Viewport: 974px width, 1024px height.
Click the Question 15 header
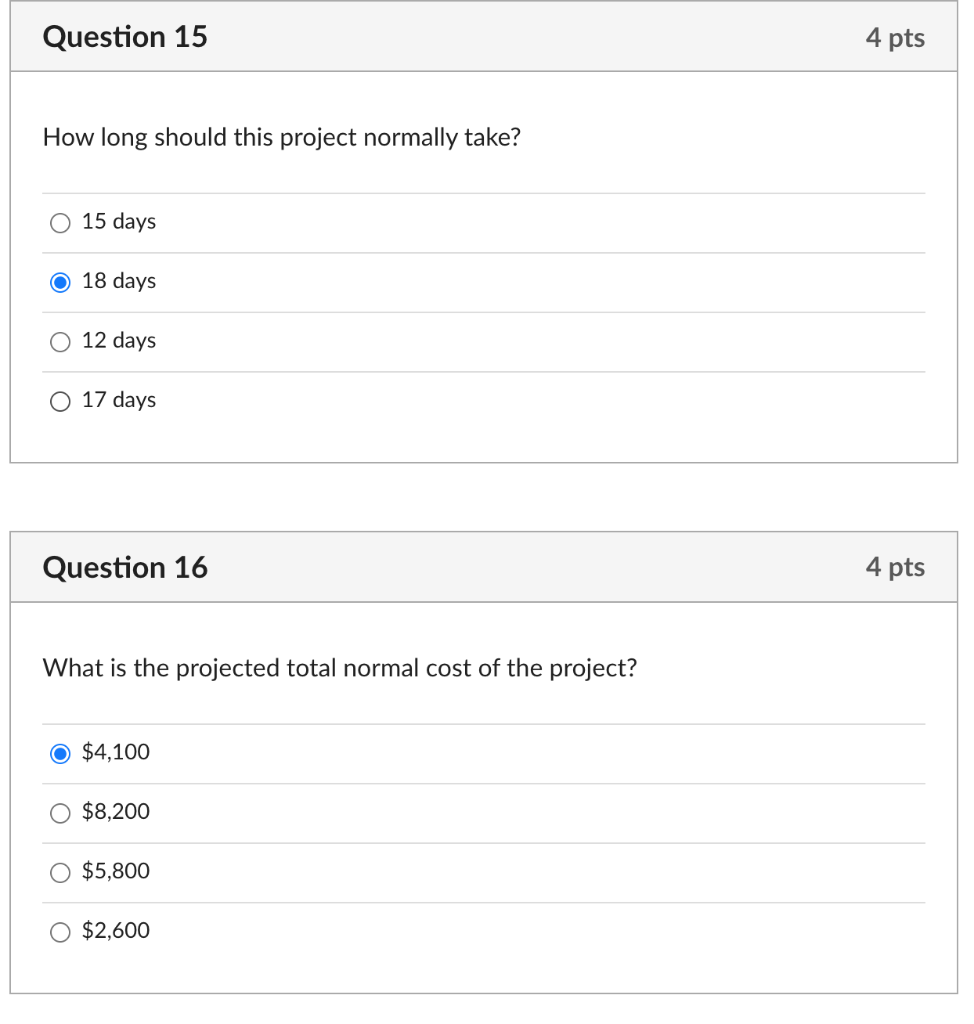point(125,36)
